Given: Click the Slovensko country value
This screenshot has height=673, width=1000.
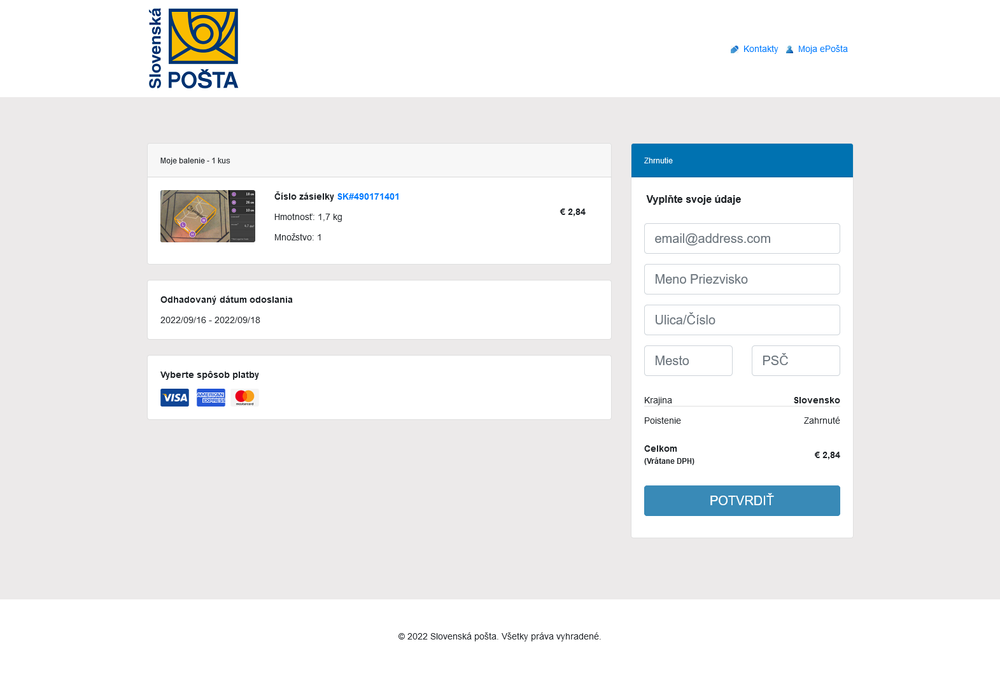Looking at the screenshot, I should click(816, 400).
